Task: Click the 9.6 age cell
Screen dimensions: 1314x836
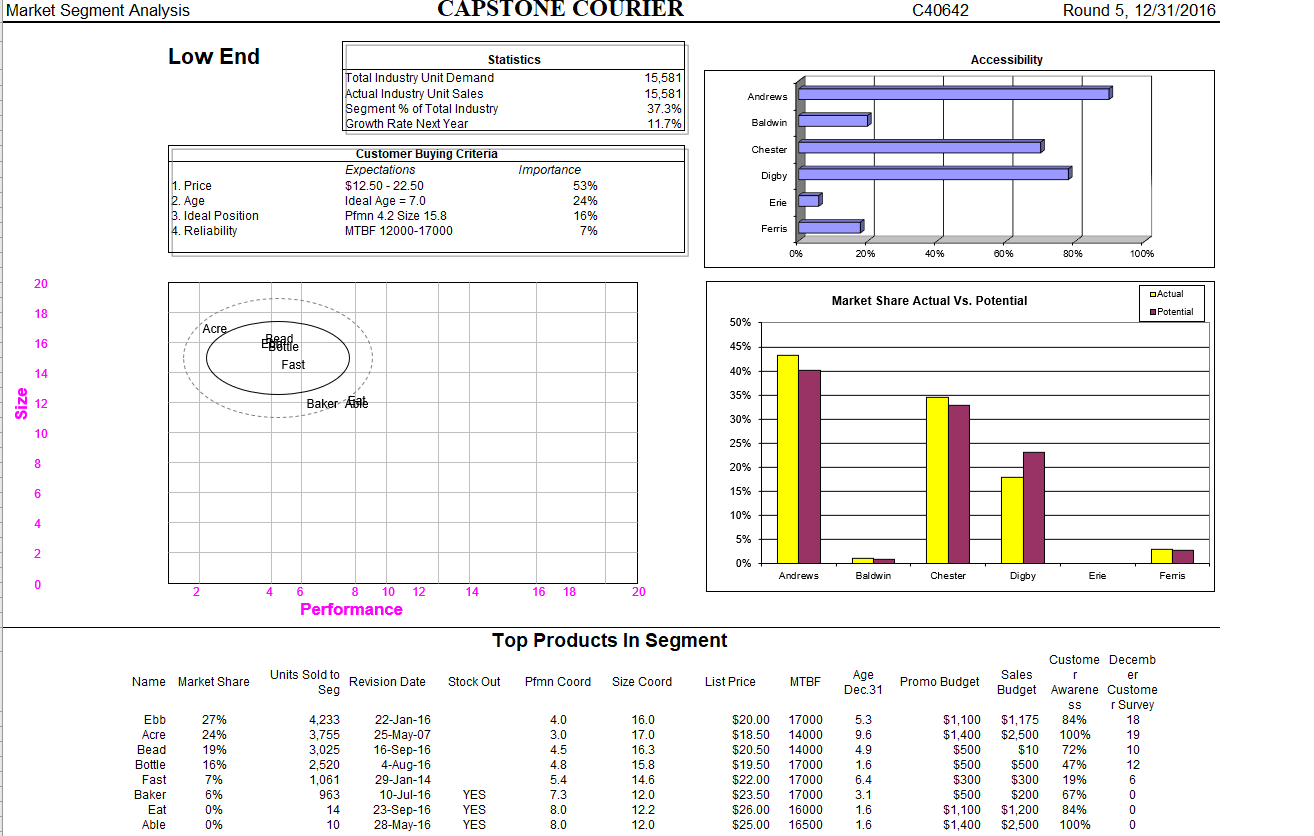Action: click(x=864, y=735)
